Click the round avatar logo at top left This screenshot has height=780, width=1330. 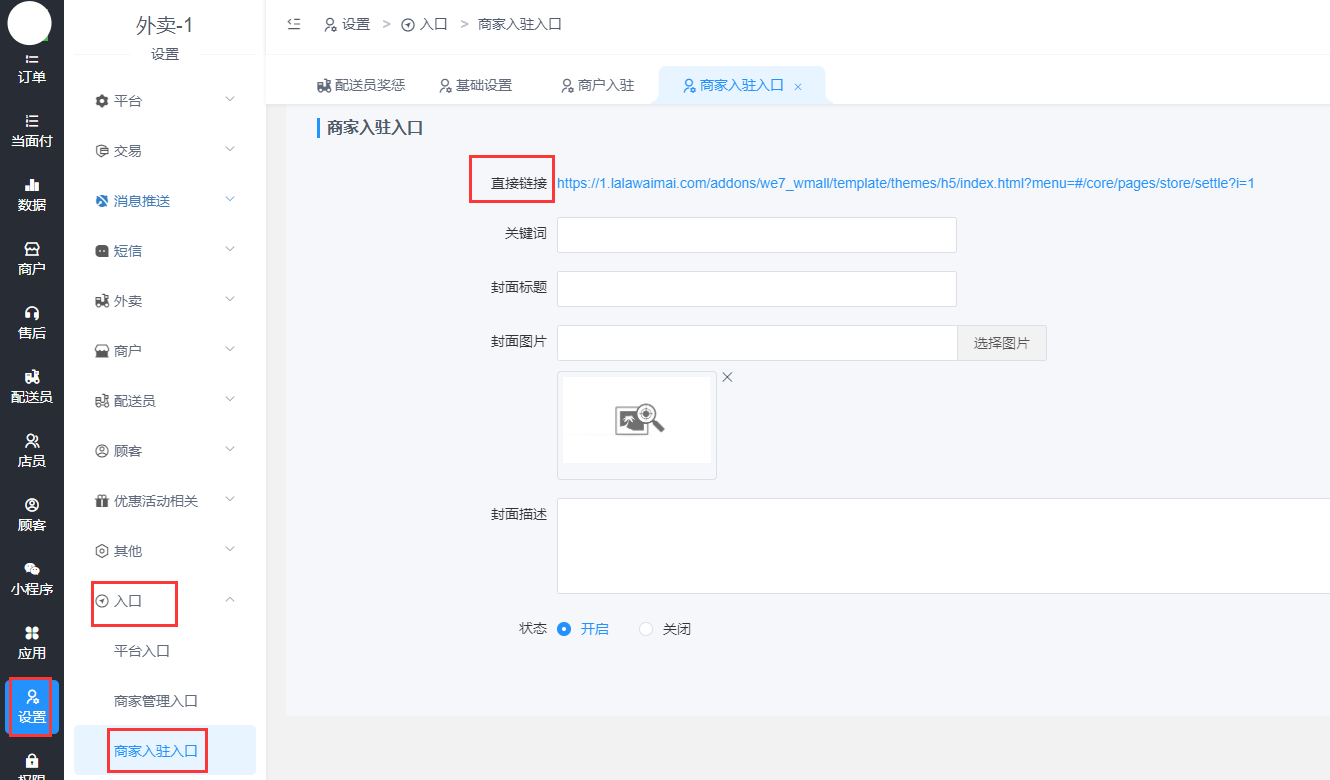(x=30, y=23)
